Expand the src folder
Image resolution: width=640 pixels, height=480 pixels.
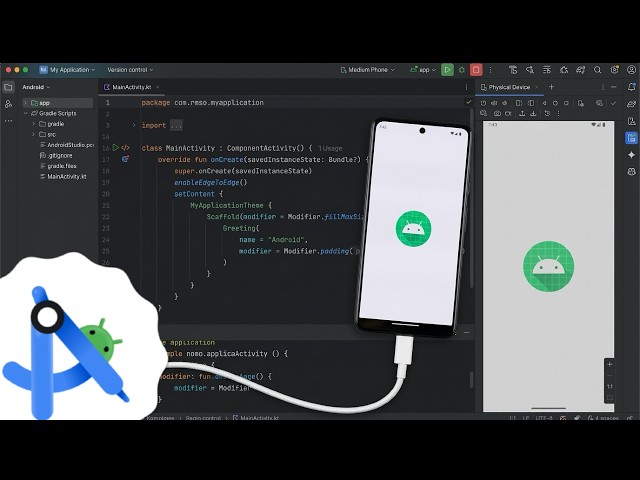pyautogui.click(x=33, y=134)
